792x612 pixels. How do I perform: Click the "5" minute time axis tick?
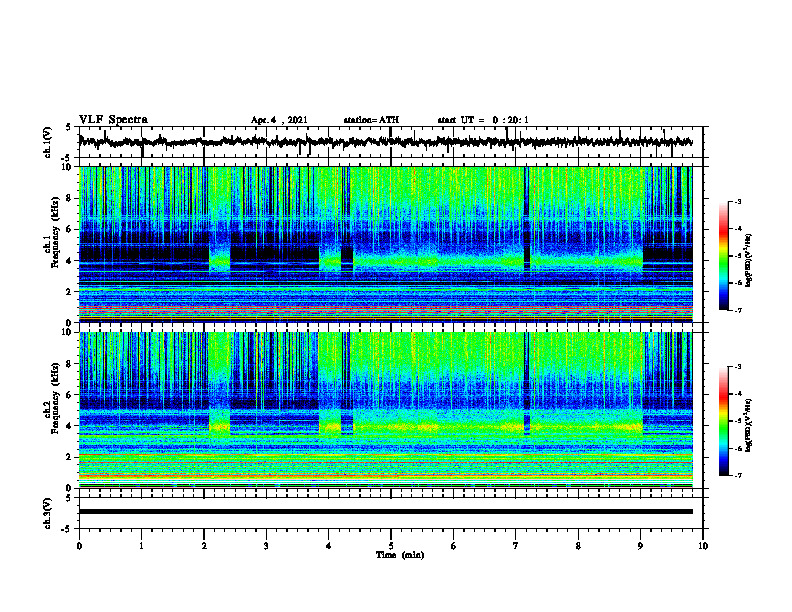click(391, 546)
